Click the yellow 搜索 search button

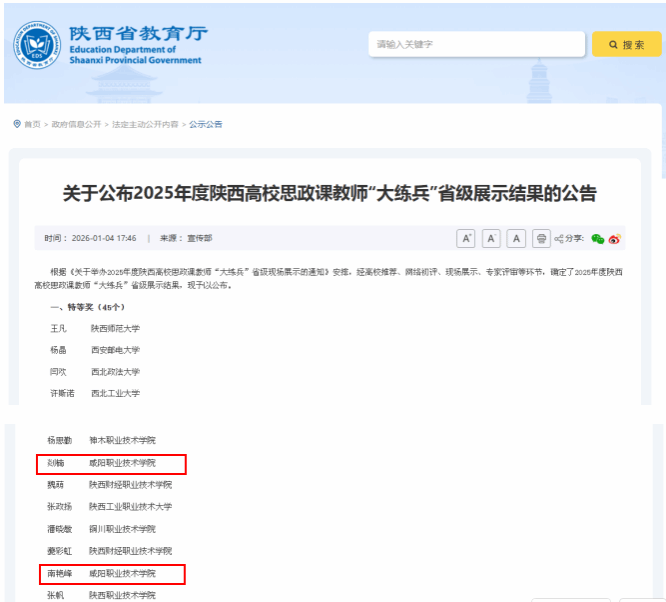[x=626, y=45]
